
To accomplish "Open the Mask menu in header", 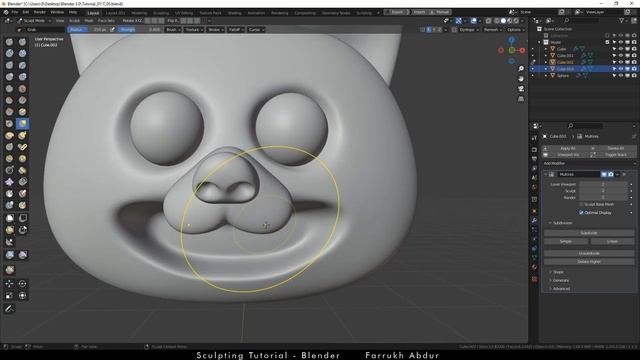I will [89, 20].
